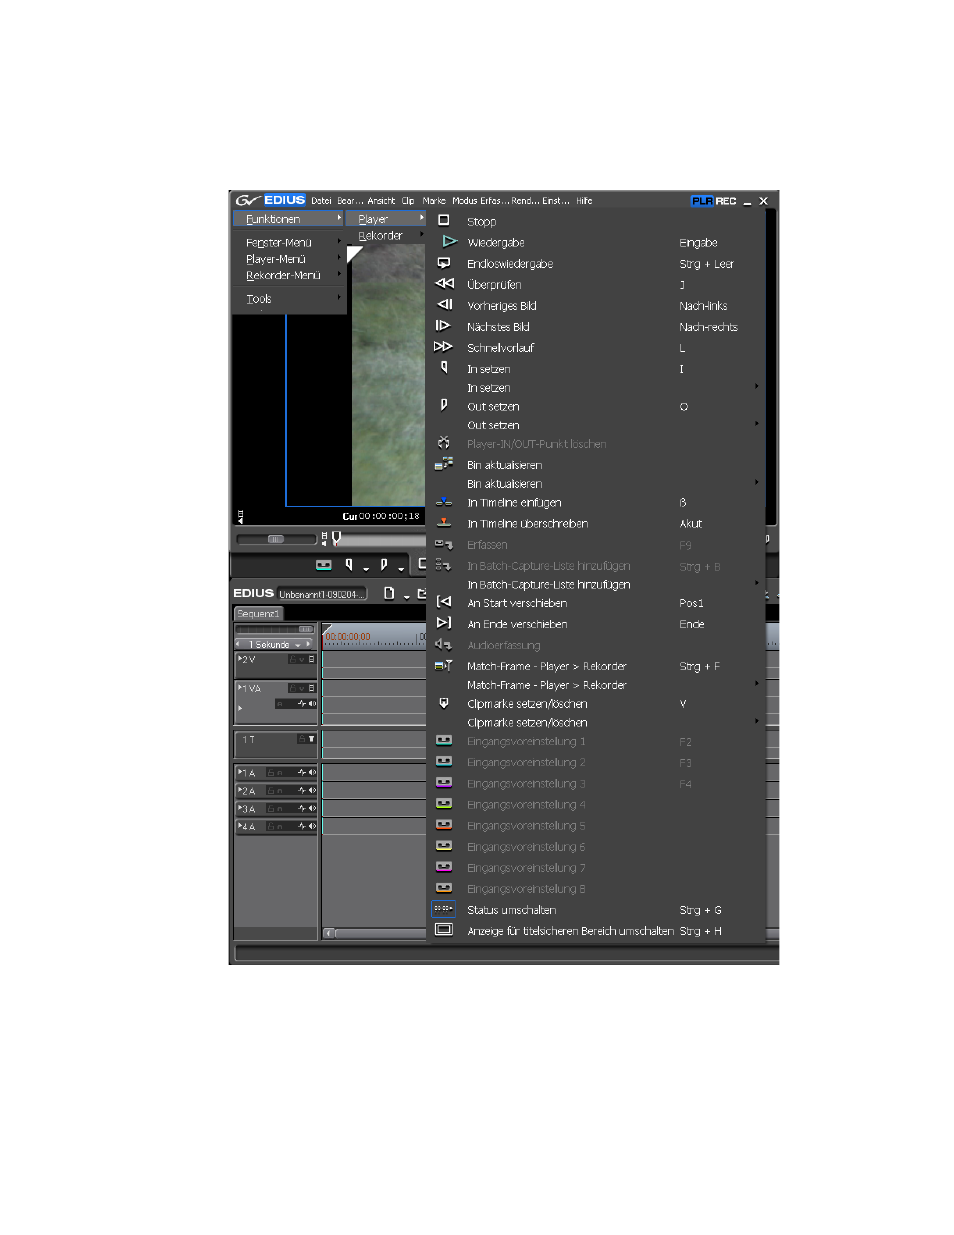954x1235 pixels.
Task: Click the An Start verschieben icon
Action: click(x=444, y=602)
